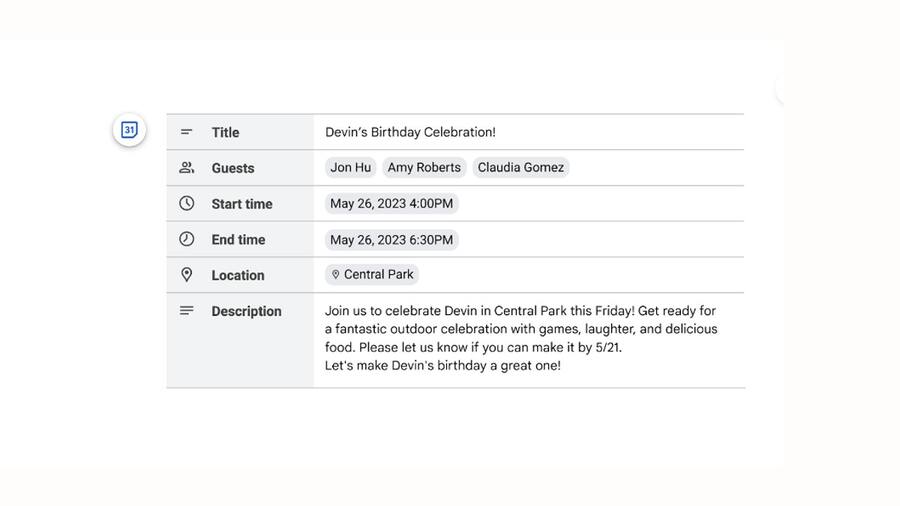Click into the event description paragraph
This screenshot has height=506, width=900.
pos(521,338)
